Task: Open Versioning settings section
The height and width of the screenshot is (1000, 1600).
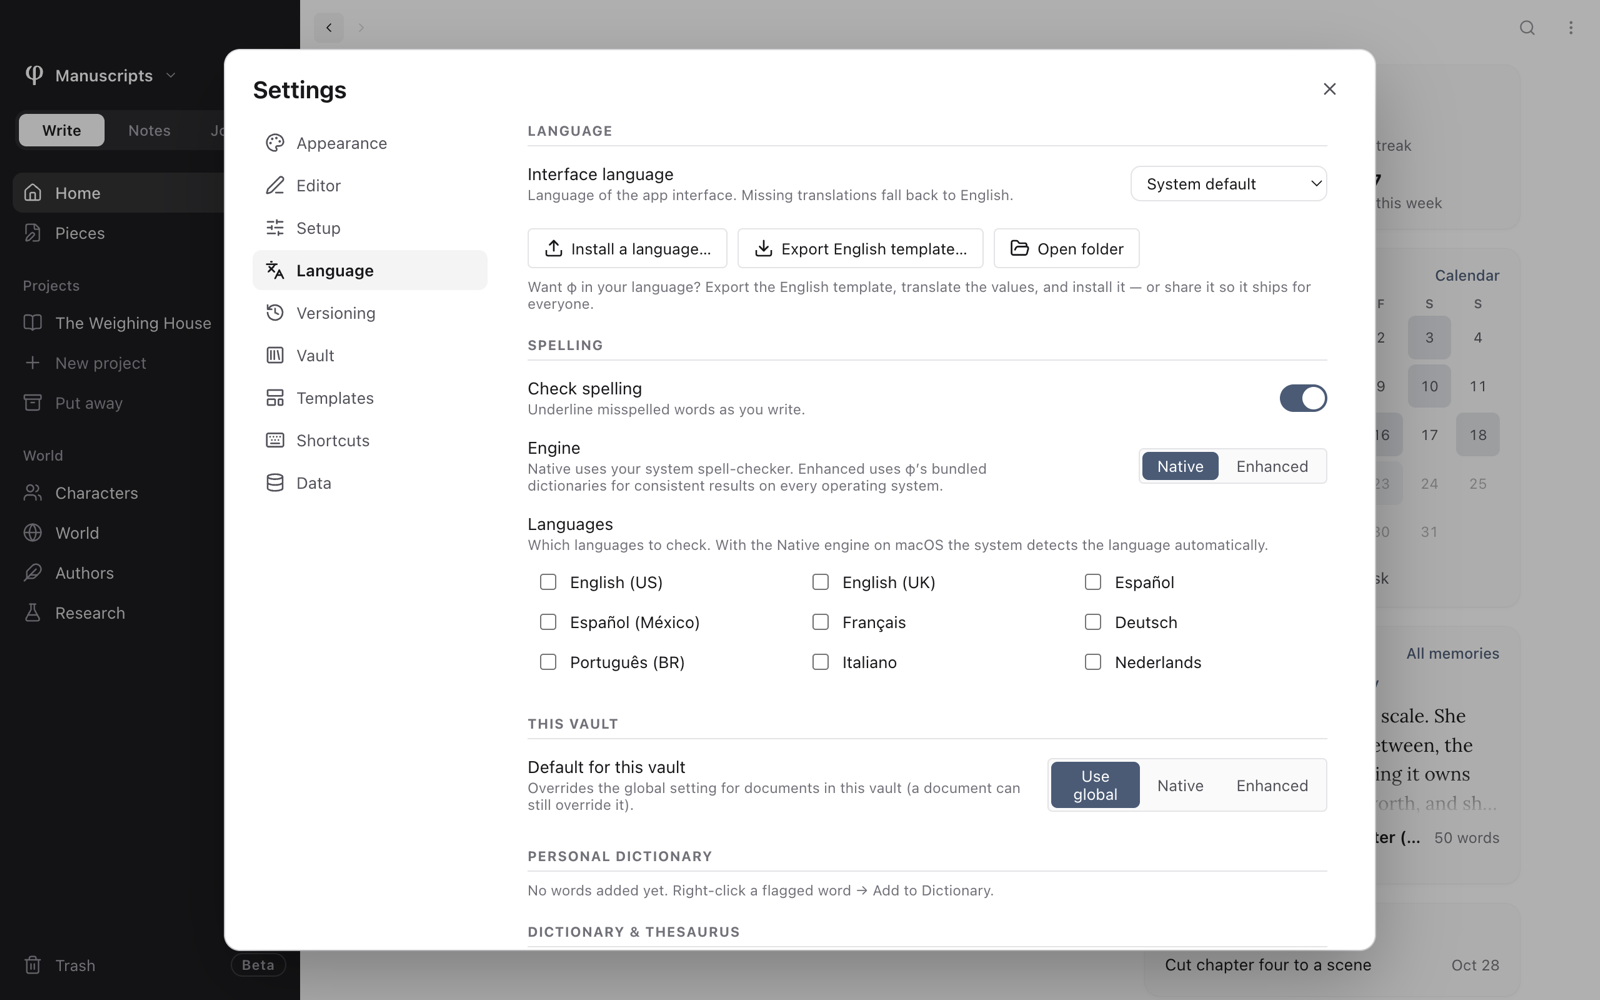Action: click(370, 313)
